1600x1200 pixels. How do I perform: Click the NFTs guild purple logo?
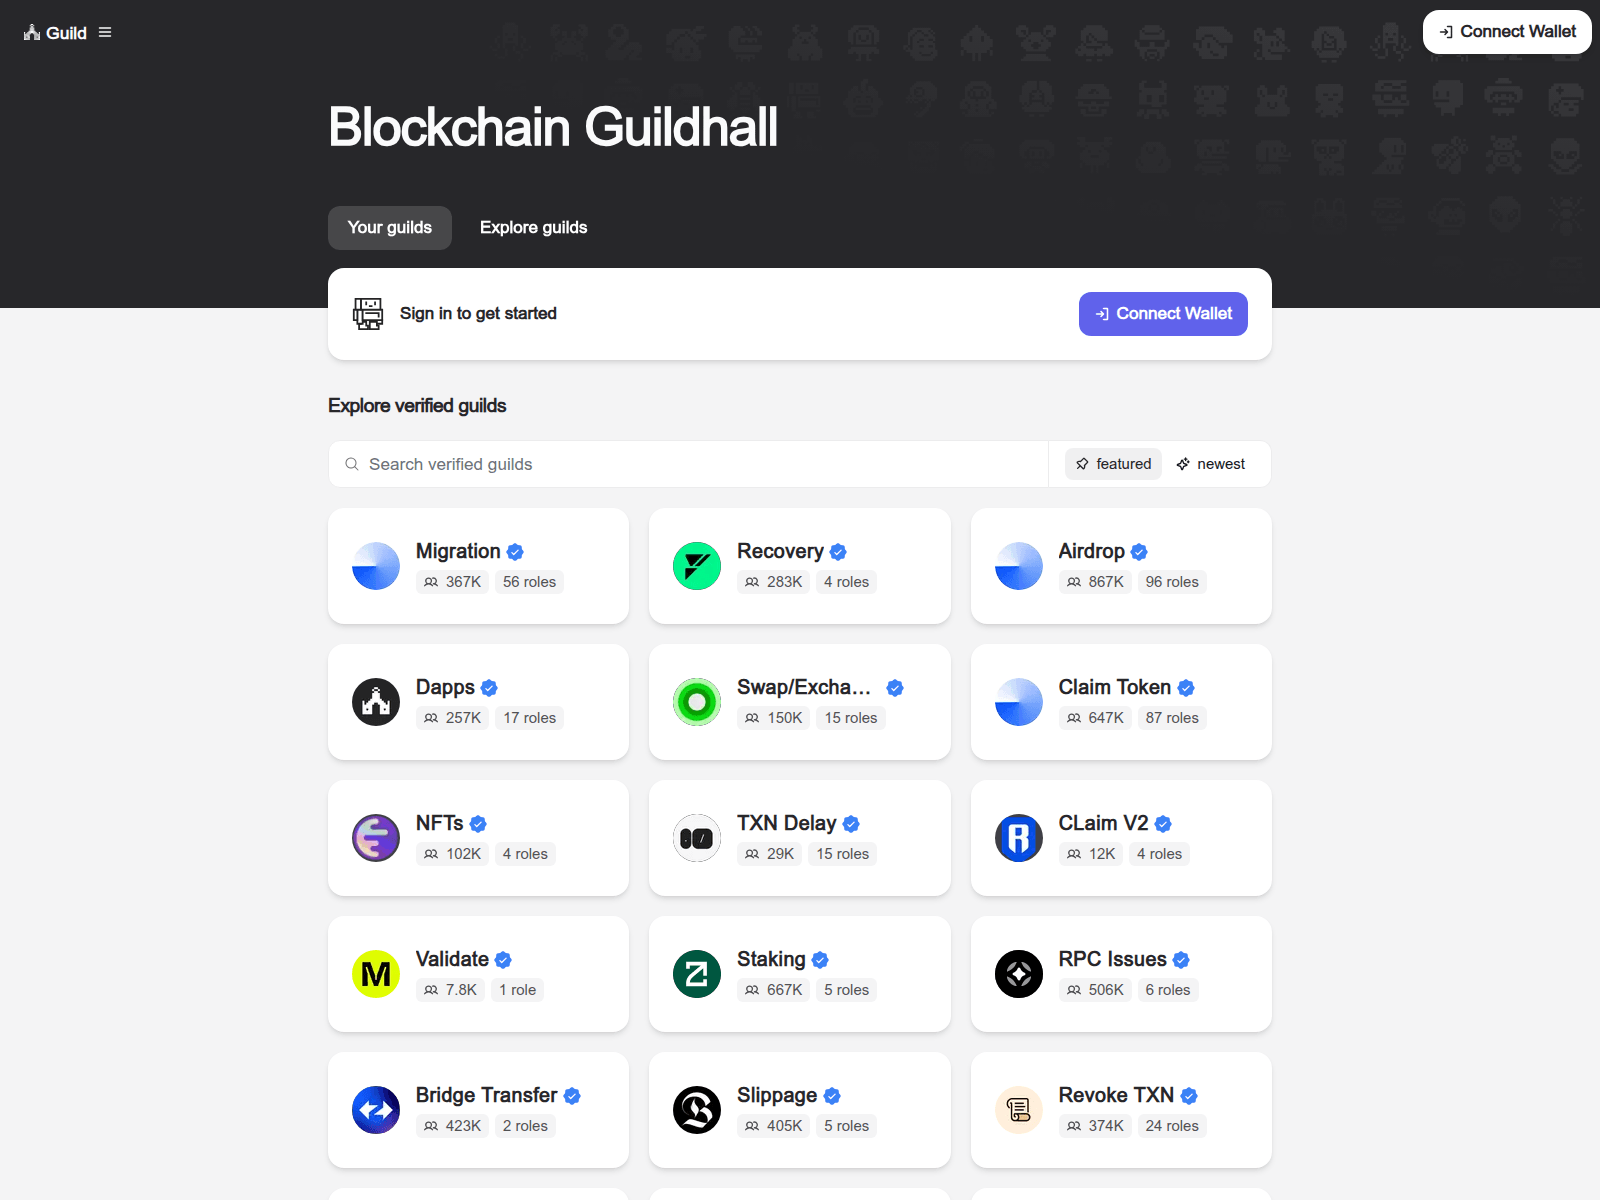click(376, 838)
